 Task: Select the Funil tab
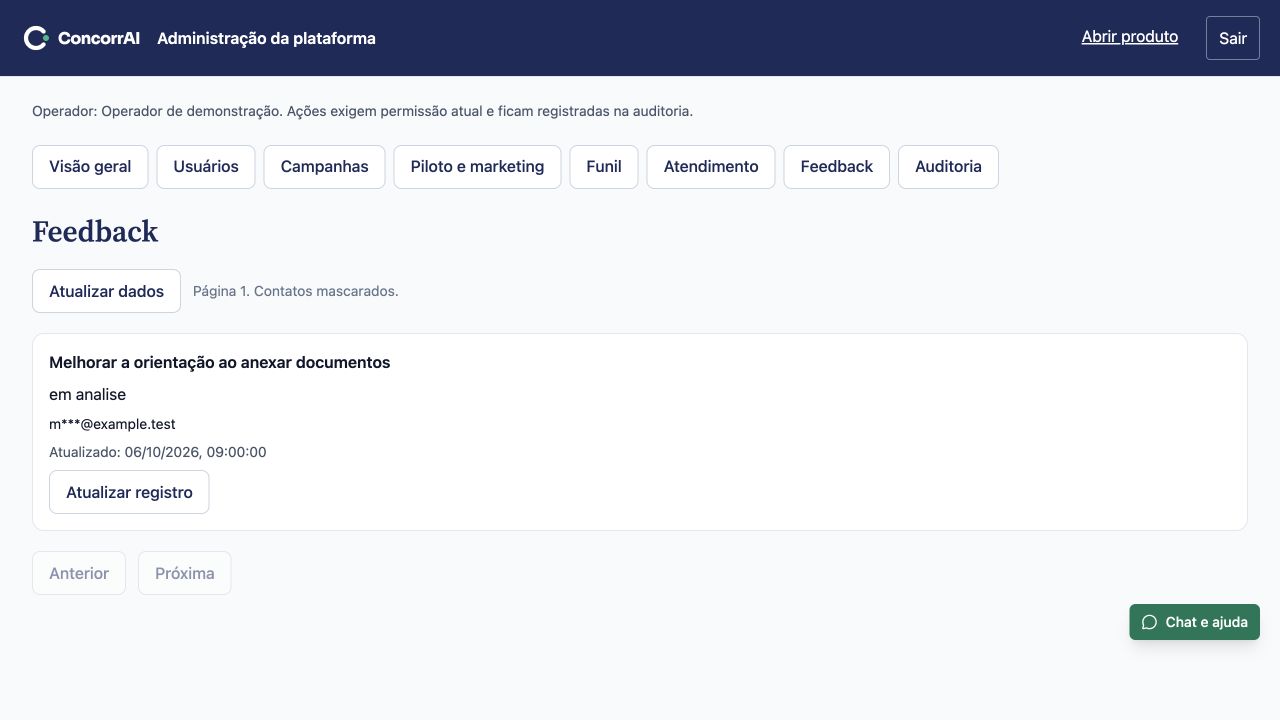coord(604,167)
